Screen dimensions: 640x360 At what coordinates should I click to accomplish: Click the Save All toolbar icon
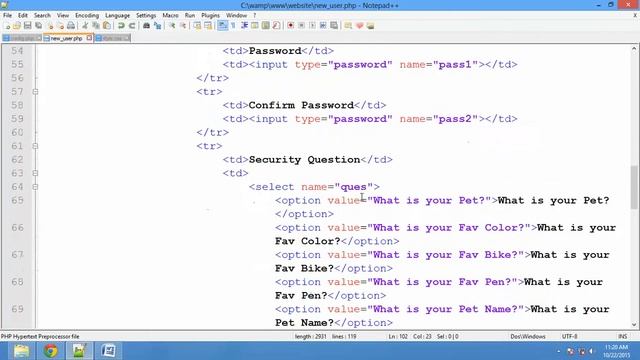tap(38, 26)
